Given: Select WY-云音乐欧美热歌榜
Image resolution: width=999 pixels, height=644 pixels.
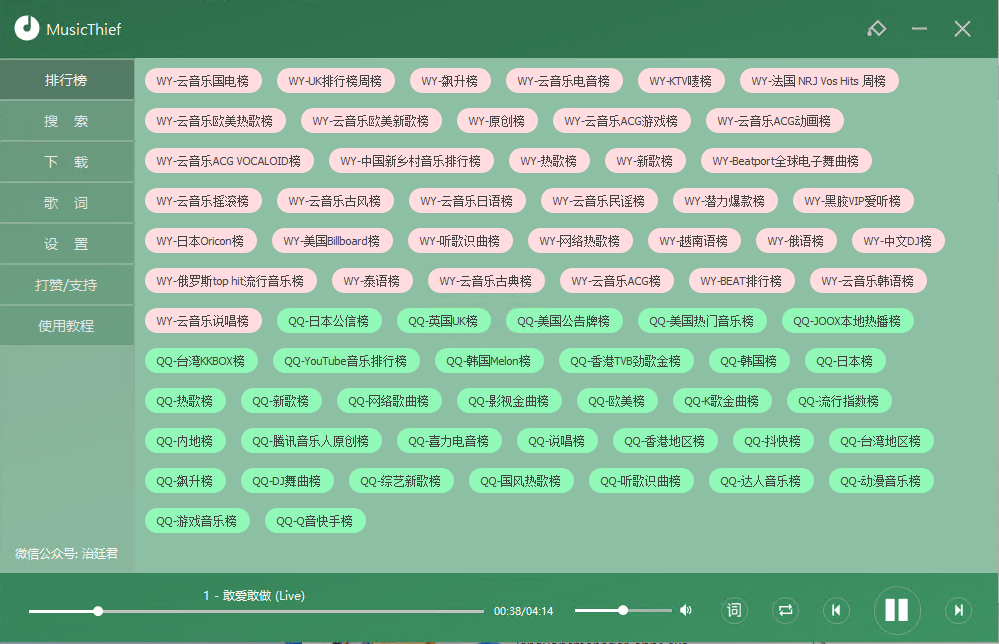Looking at the screenshot, I should (x=215, y=121).
